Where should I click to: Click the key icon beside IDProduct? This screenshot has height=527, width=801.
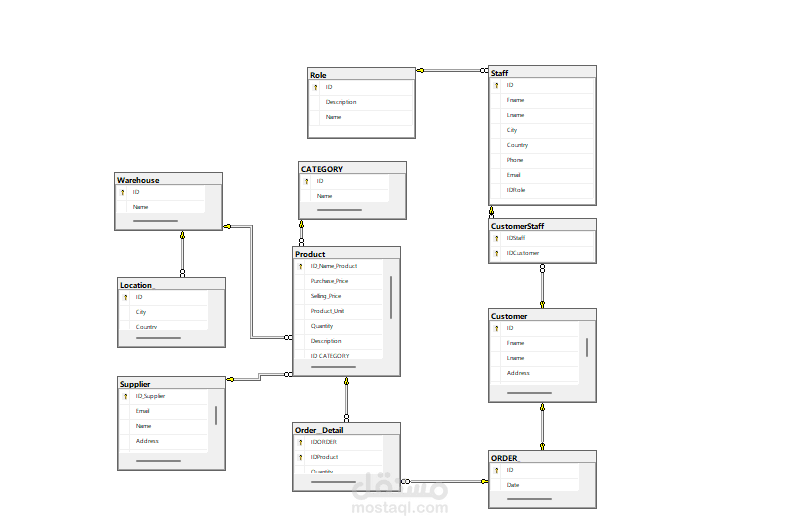pos(300,458)
